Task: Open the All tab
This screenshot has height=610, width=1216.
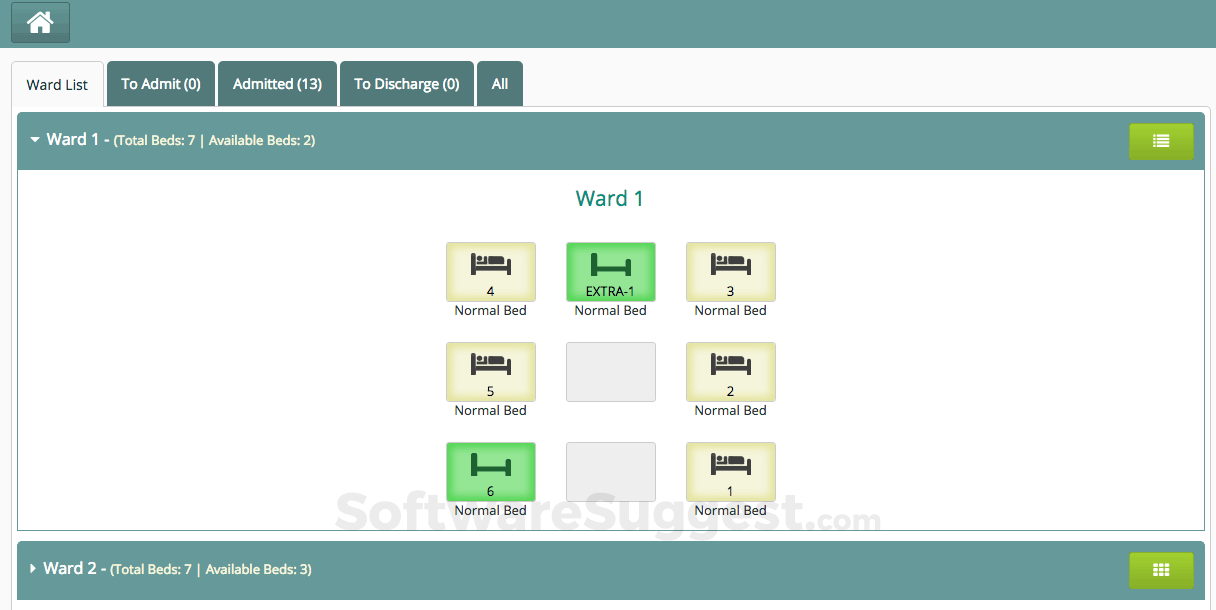Action: pyautogui.click(x=499, y=84)
